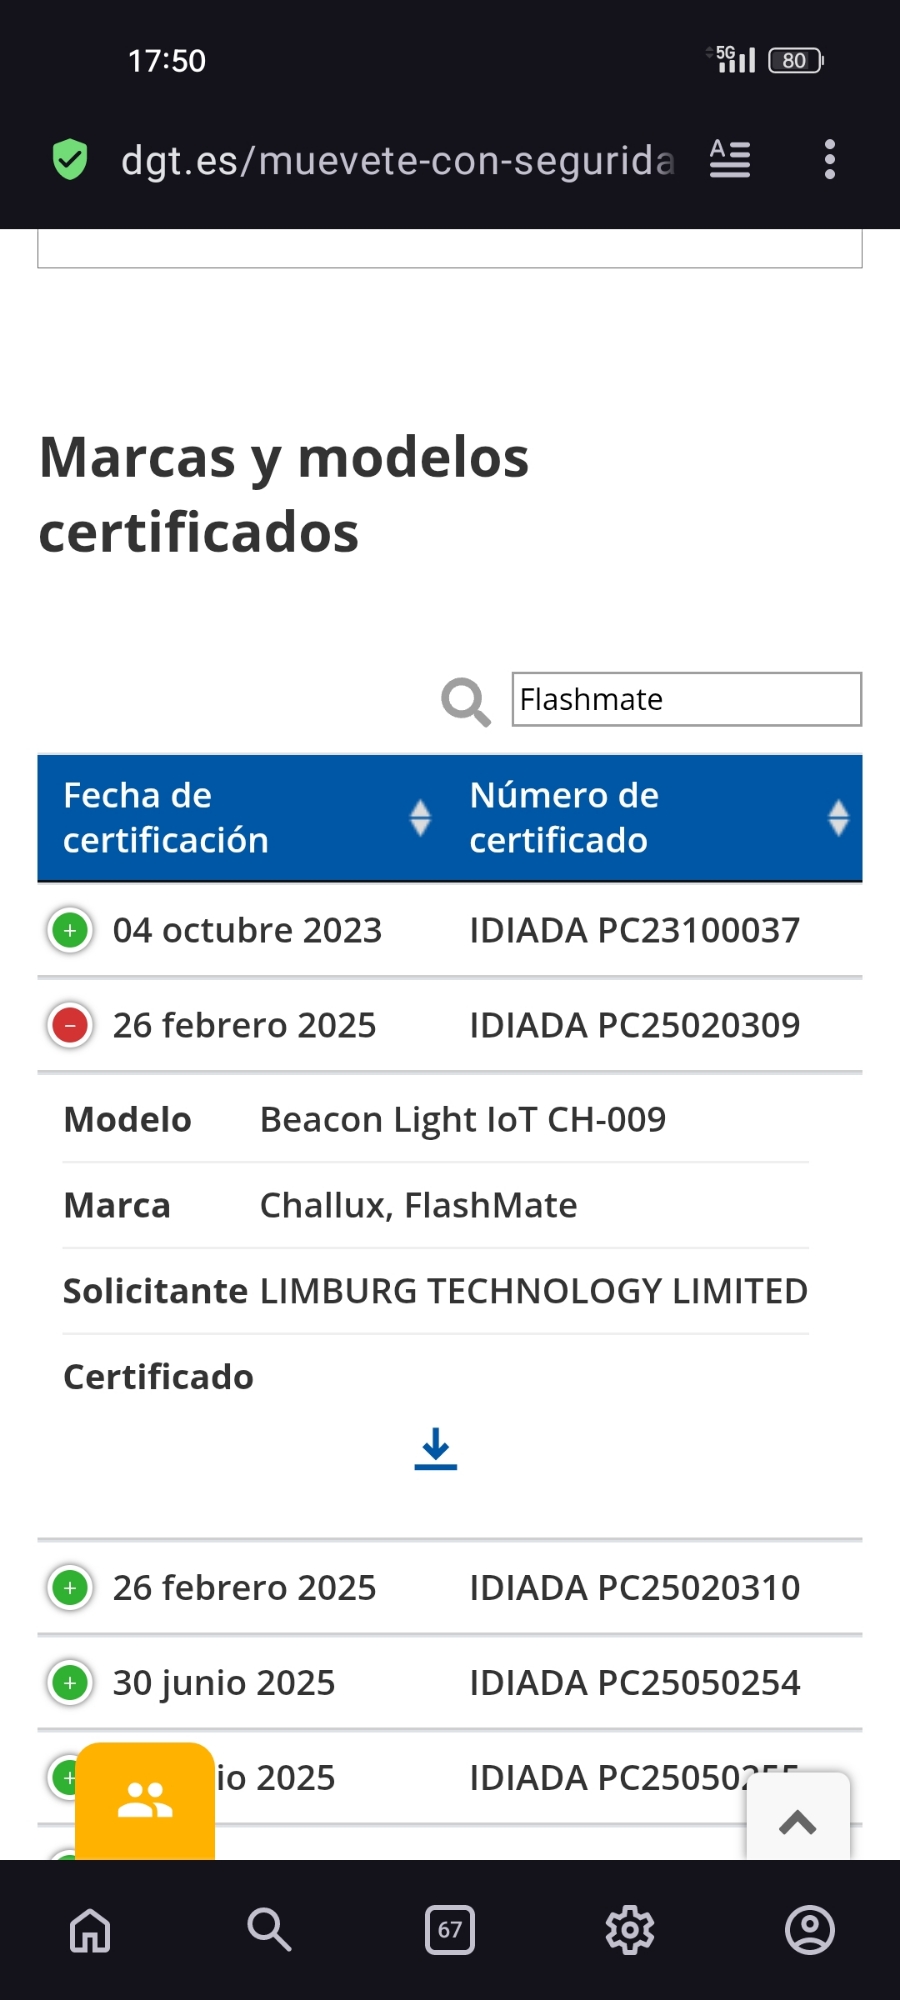This screenshot has height=2000, width=900.
Task: Expand the 30 junio 2025 row
Action: [70, 1683]
